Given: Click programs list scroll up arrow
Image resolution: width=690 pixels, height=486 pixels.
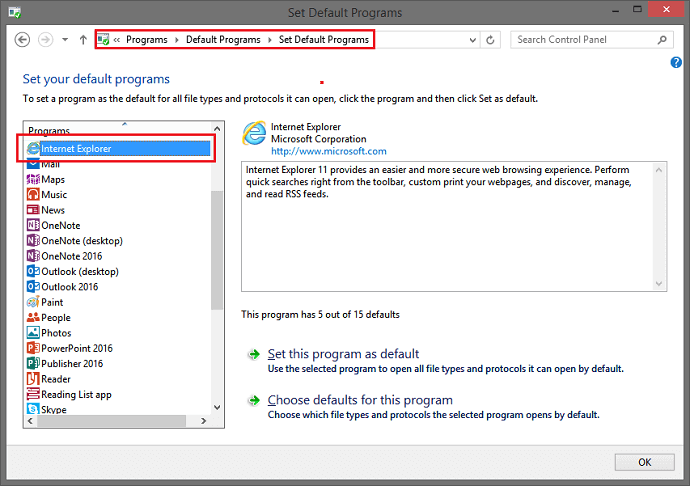Looking at the screenshot, I should pos(217,129).
